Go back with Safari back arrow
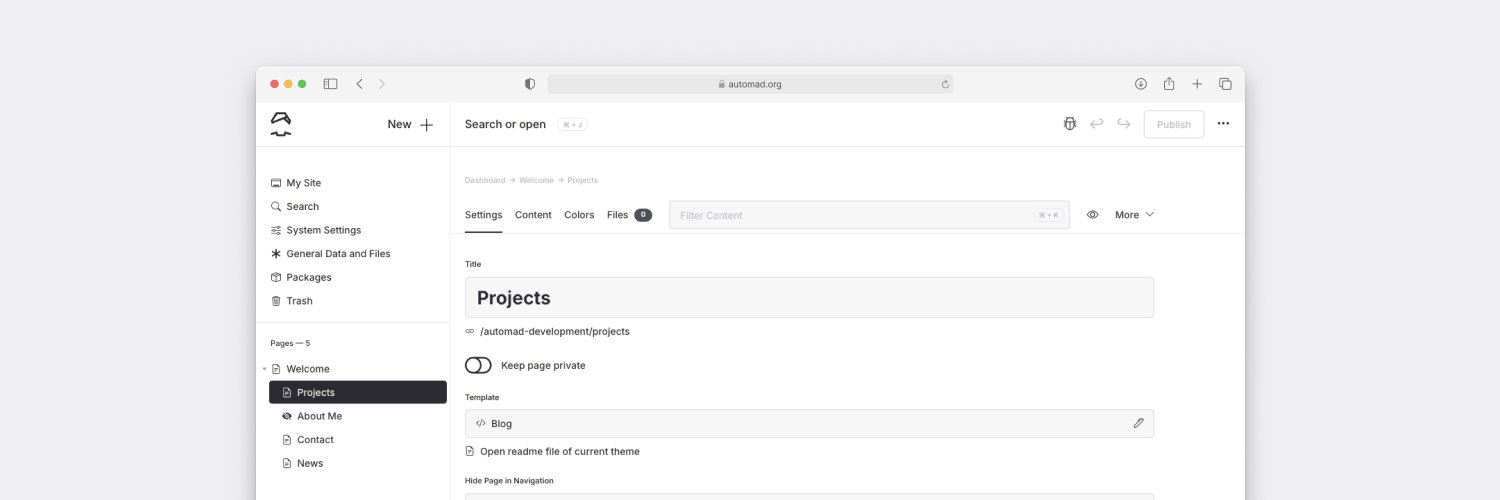The image size is (1500, 500). (x=359, y=84)
